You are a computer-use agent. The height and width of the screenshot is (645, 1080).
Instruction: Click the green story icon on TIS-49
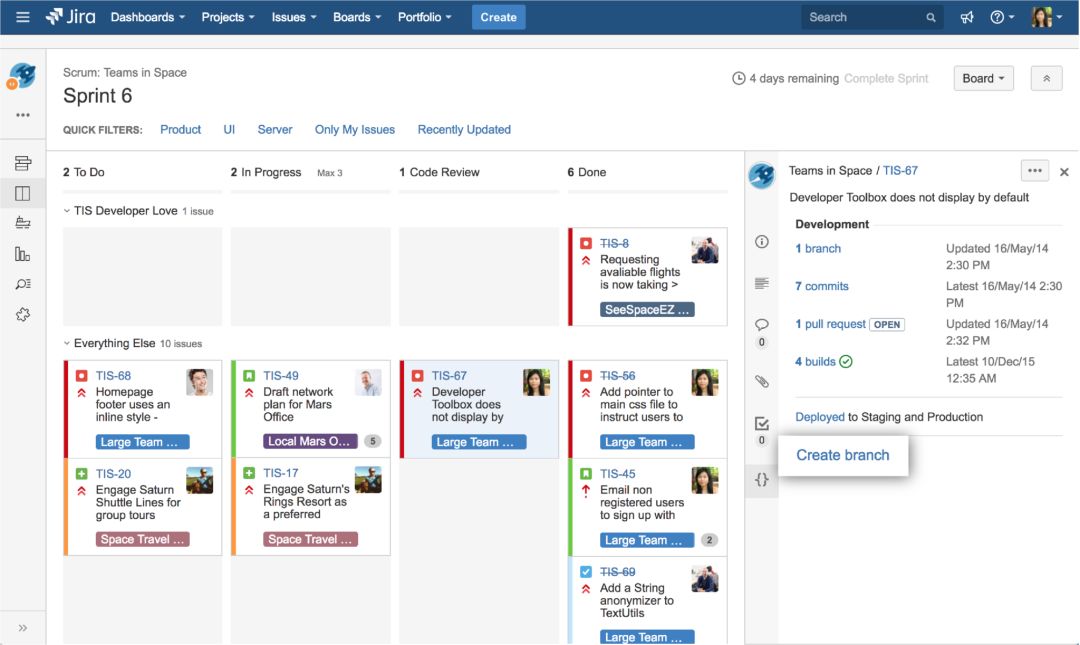[x=249, y=376]
